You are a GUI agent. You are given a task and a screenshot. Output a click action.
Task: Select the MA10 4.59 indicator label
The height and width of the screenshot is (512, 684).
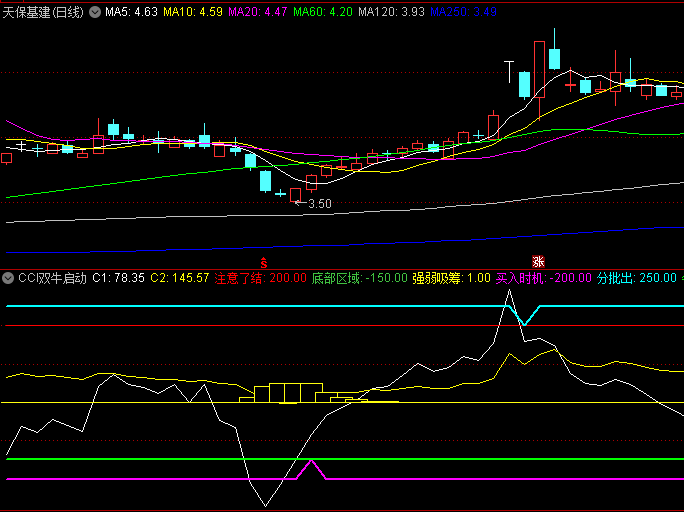point(193,12)
